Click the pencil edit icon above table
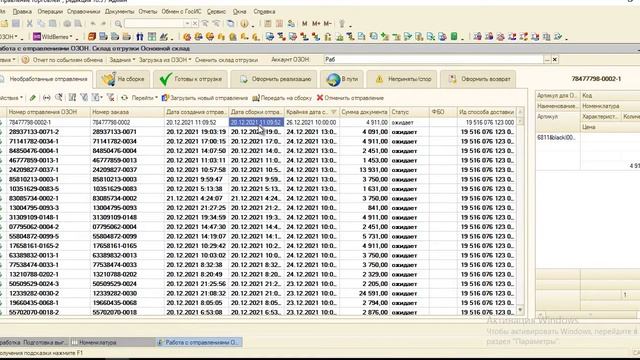 point(33,98)
